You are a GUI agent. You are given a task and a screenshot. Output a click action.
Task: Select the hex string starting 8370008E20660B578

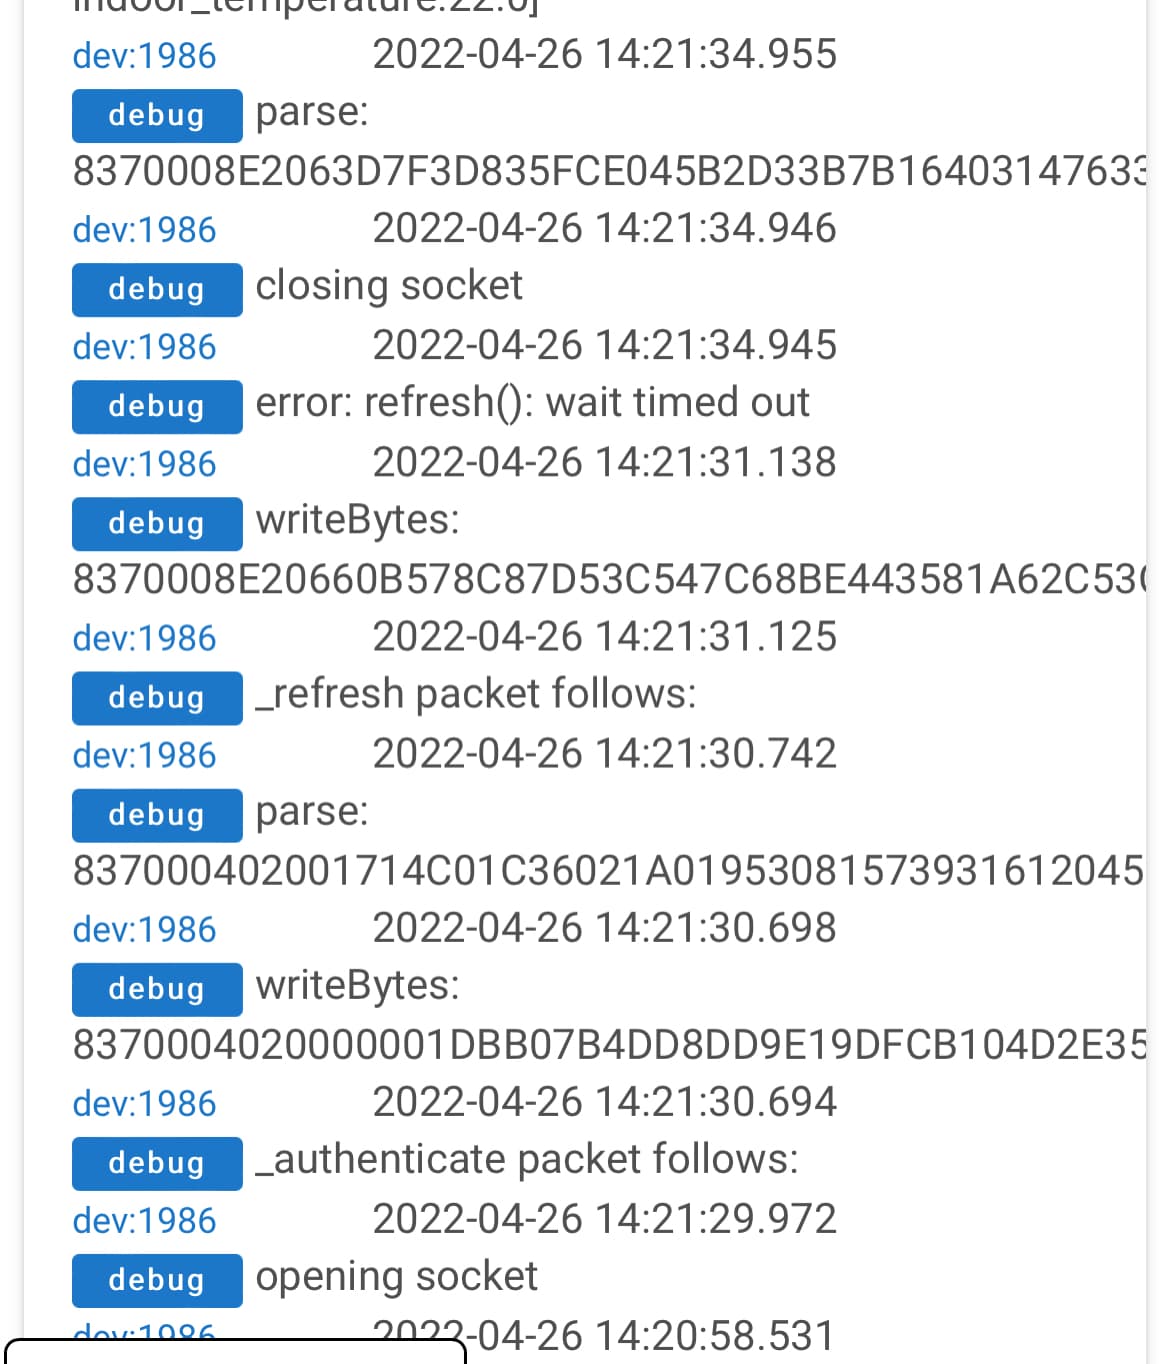coord(609,579)
